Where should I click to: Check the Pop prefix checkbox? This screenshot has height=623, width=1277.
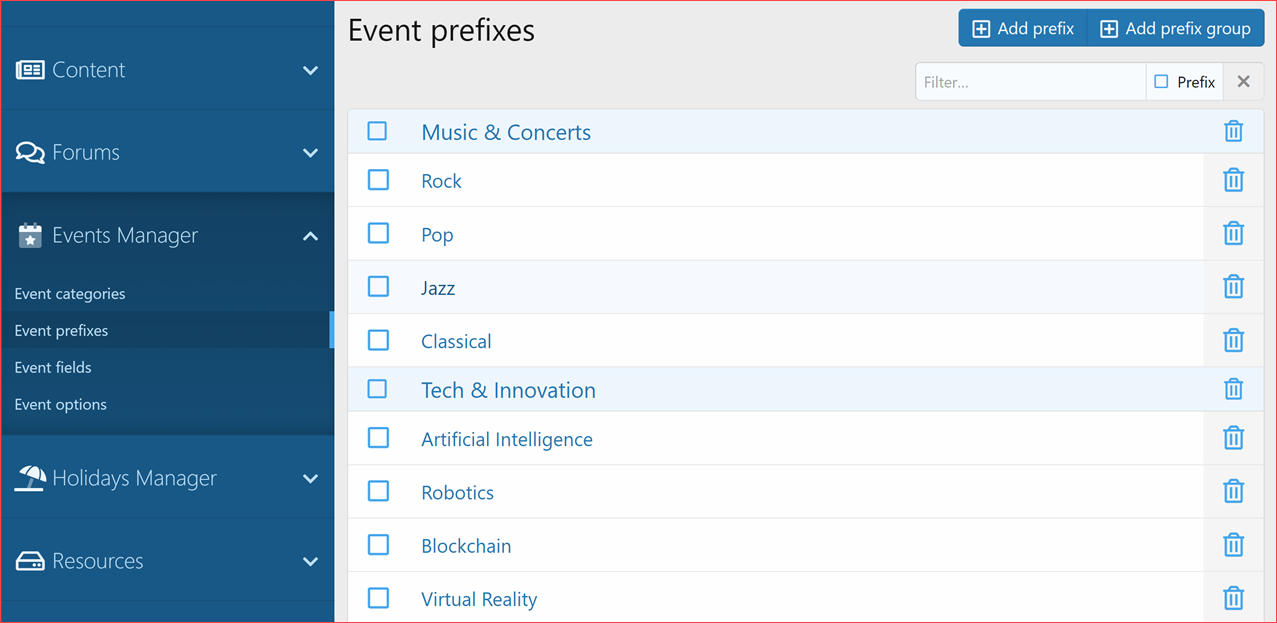click(x=378, y=233)
